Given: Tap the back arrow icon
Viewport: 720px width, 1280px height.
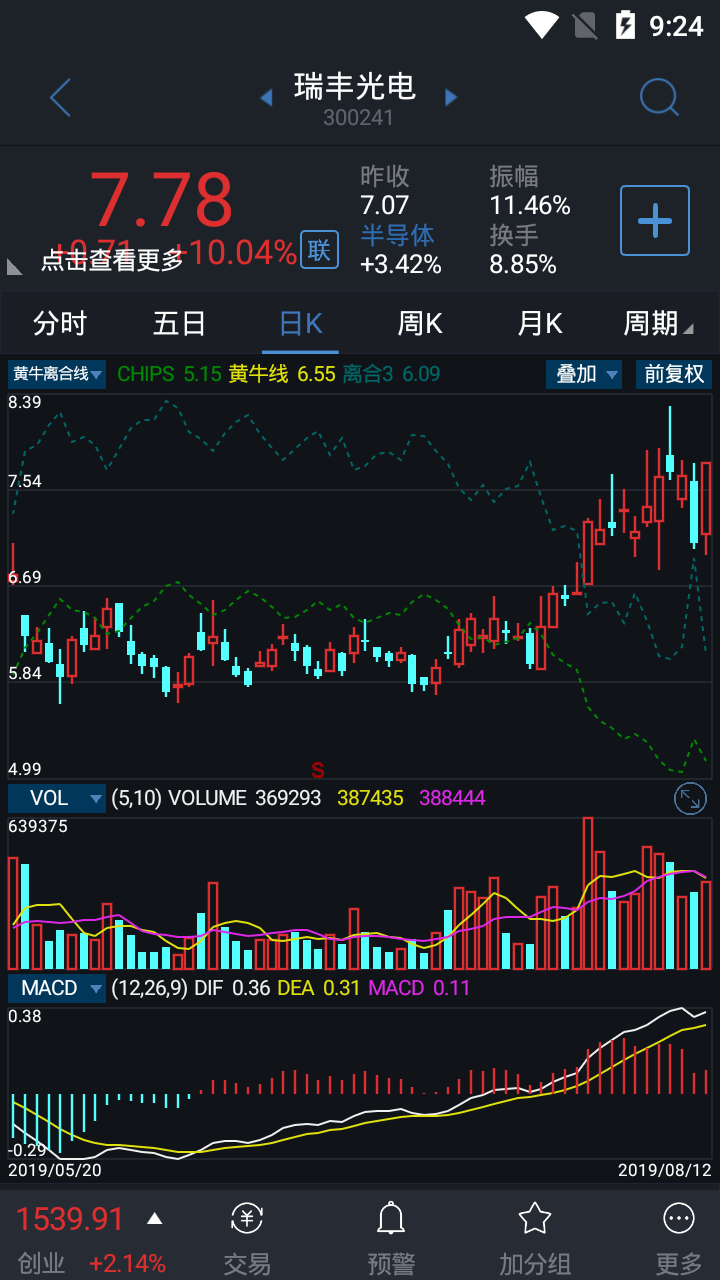Looking at the screenshot, I should point(61,98).
